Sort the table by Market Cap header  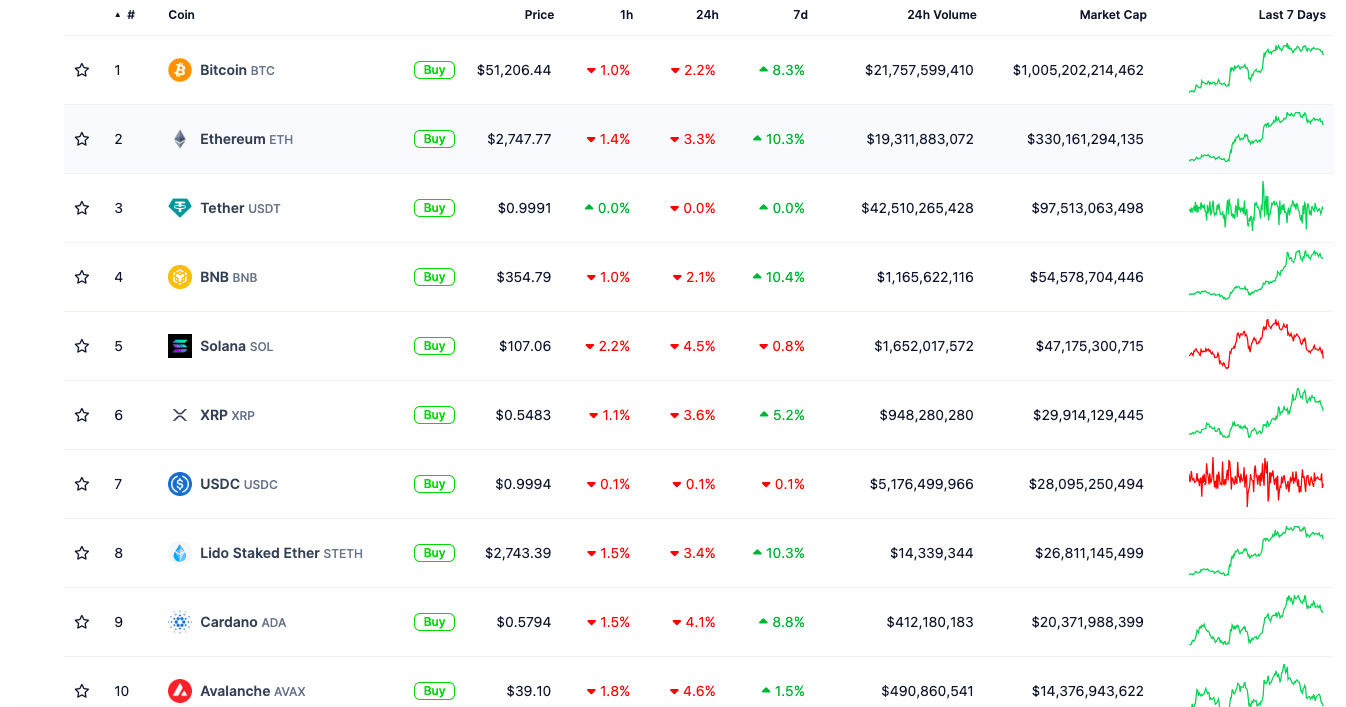coord(1113,15)
